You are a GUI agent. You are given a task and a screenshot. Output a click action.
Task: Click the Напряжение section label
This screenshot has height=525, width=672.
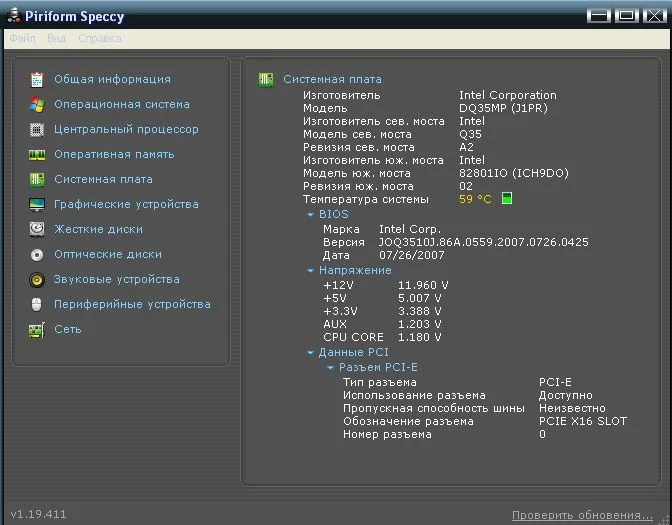(x=355, y=270)
